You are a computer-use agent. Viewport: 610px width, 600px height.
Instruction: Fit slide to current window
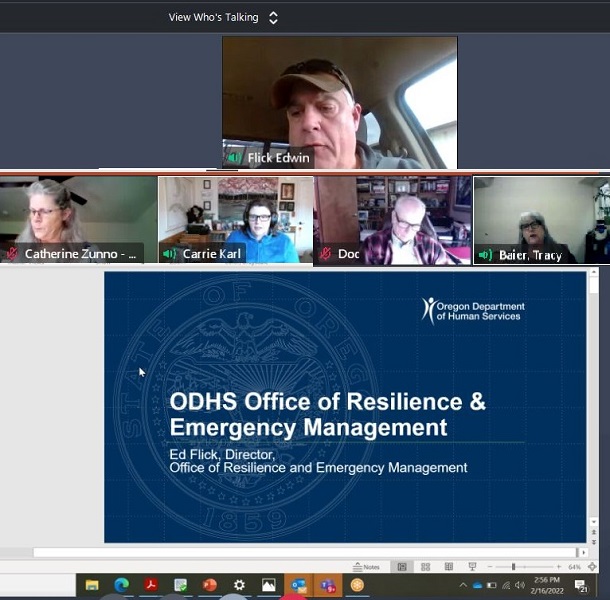[x=592, y=567]
